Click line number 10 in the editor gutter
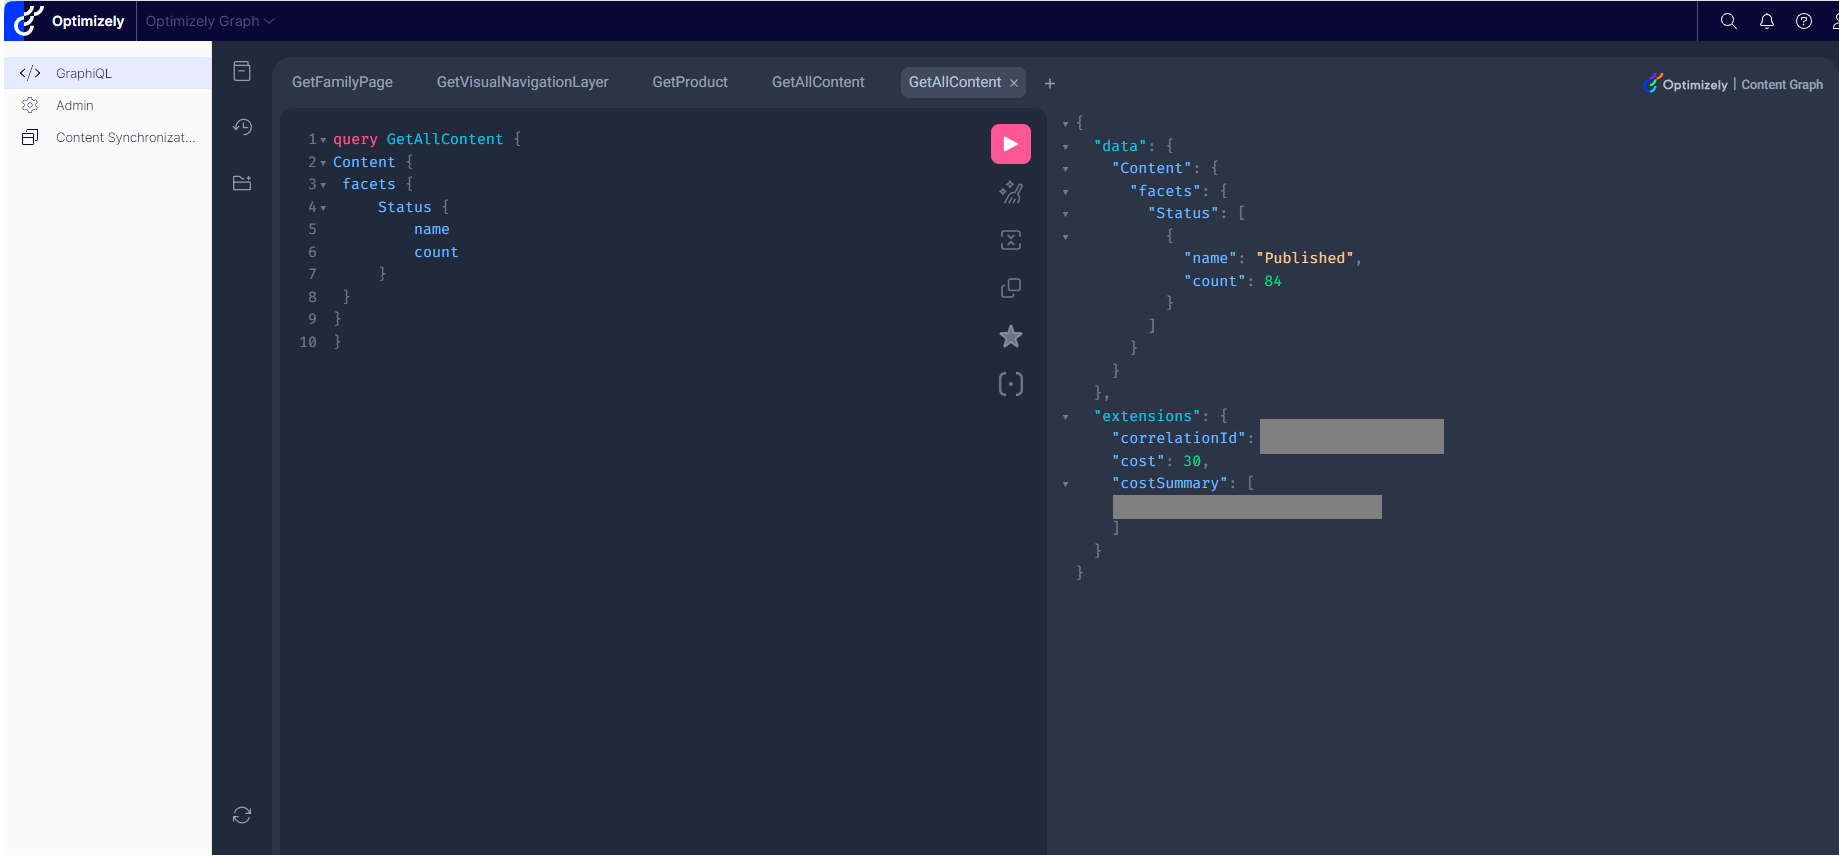This screenshot has height=855, width=1839. pos(308,342)
